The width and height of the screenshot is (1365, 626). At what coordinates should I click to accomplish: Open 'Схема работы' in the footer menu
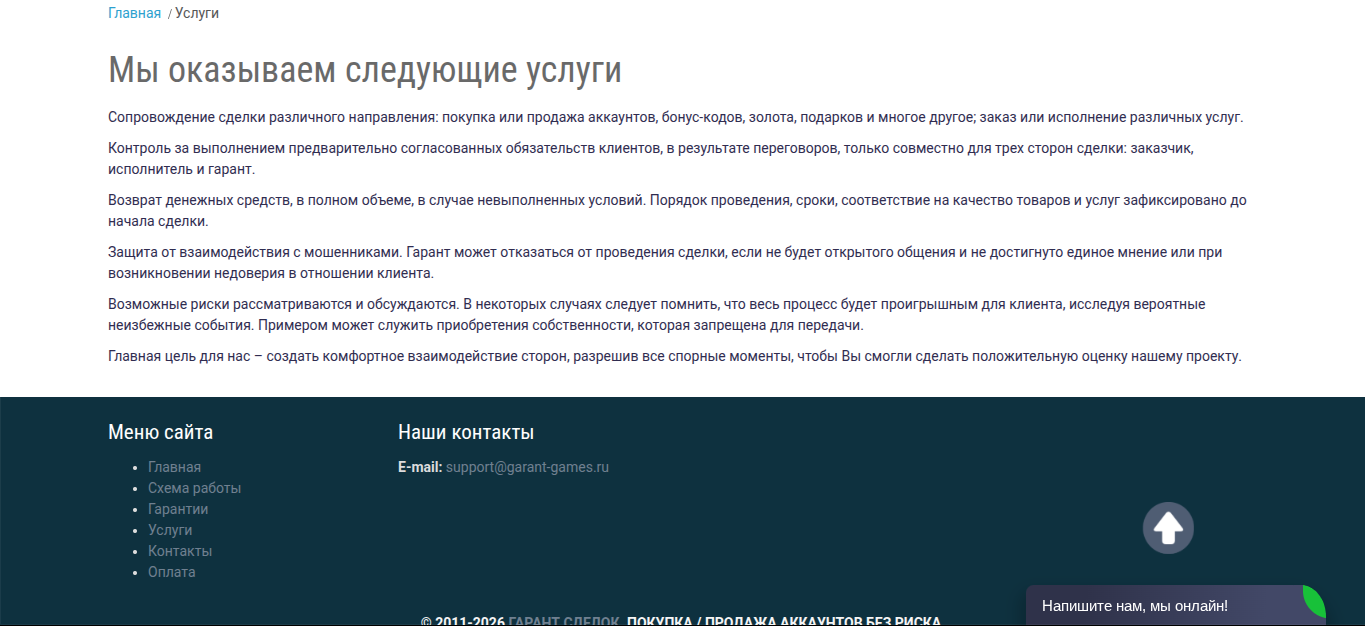(x=194, y=488)
